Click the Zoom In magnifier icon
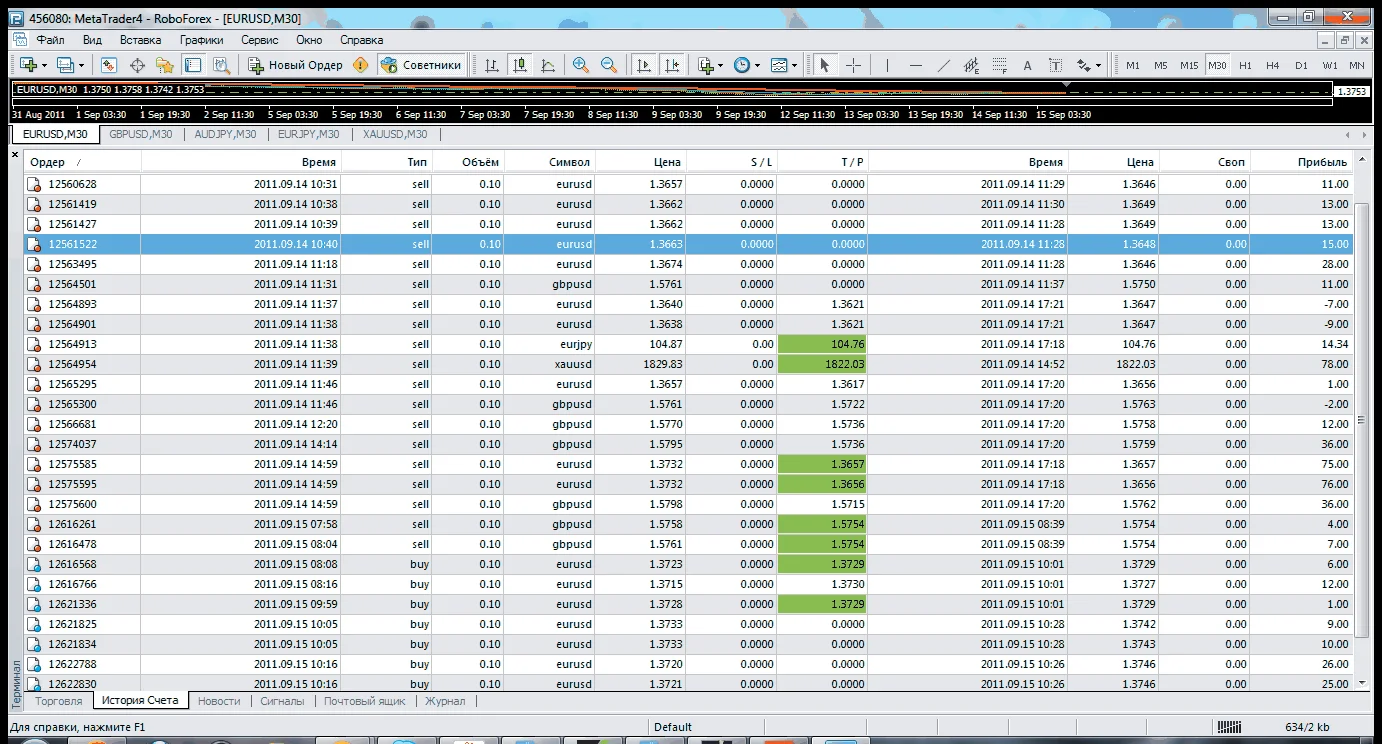Viewport: 1382px width, 744px height. [x=580, y=65]
